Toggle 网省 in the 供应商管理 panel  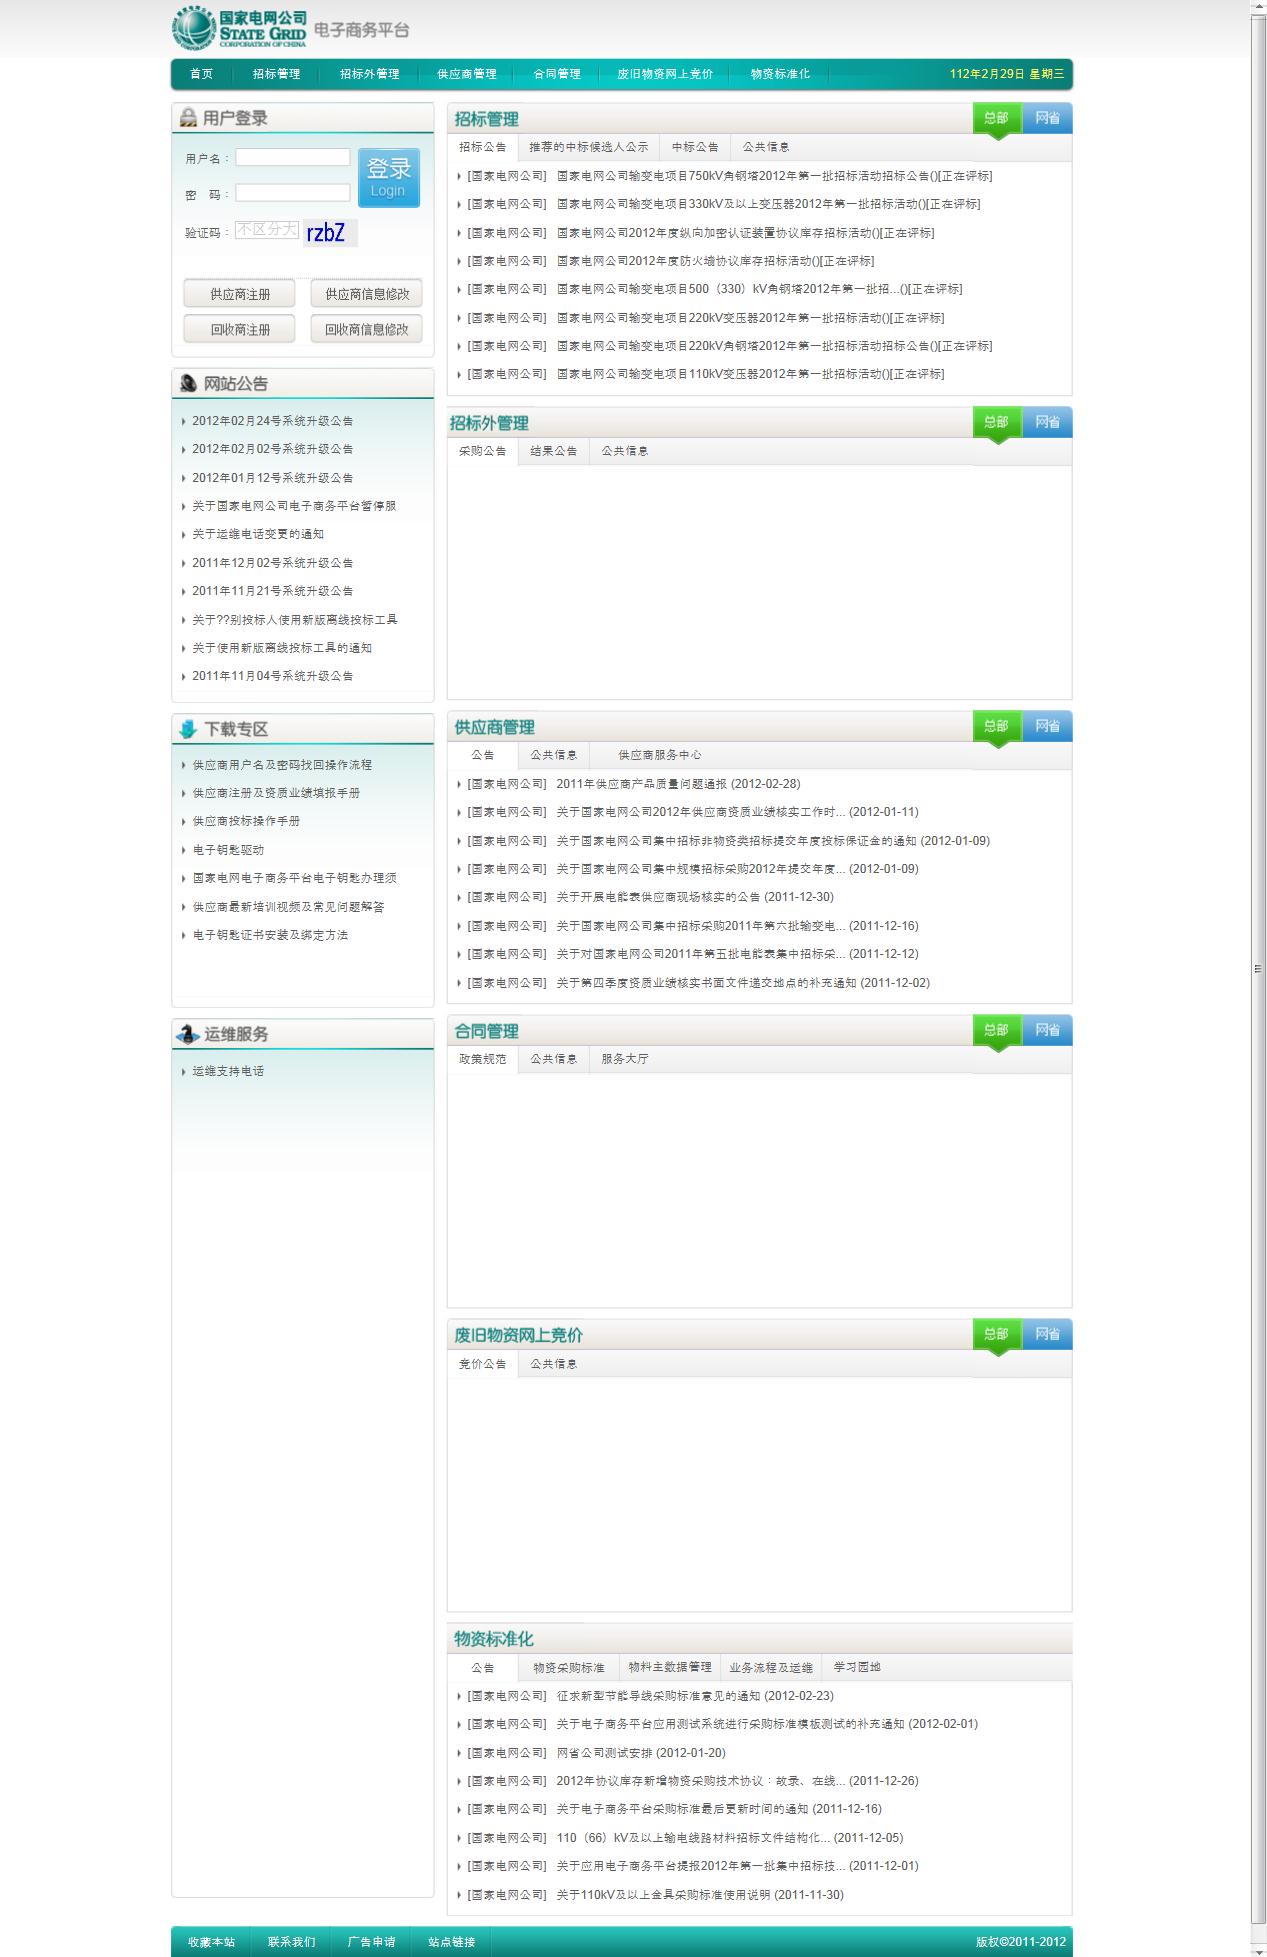[1047, 726]
